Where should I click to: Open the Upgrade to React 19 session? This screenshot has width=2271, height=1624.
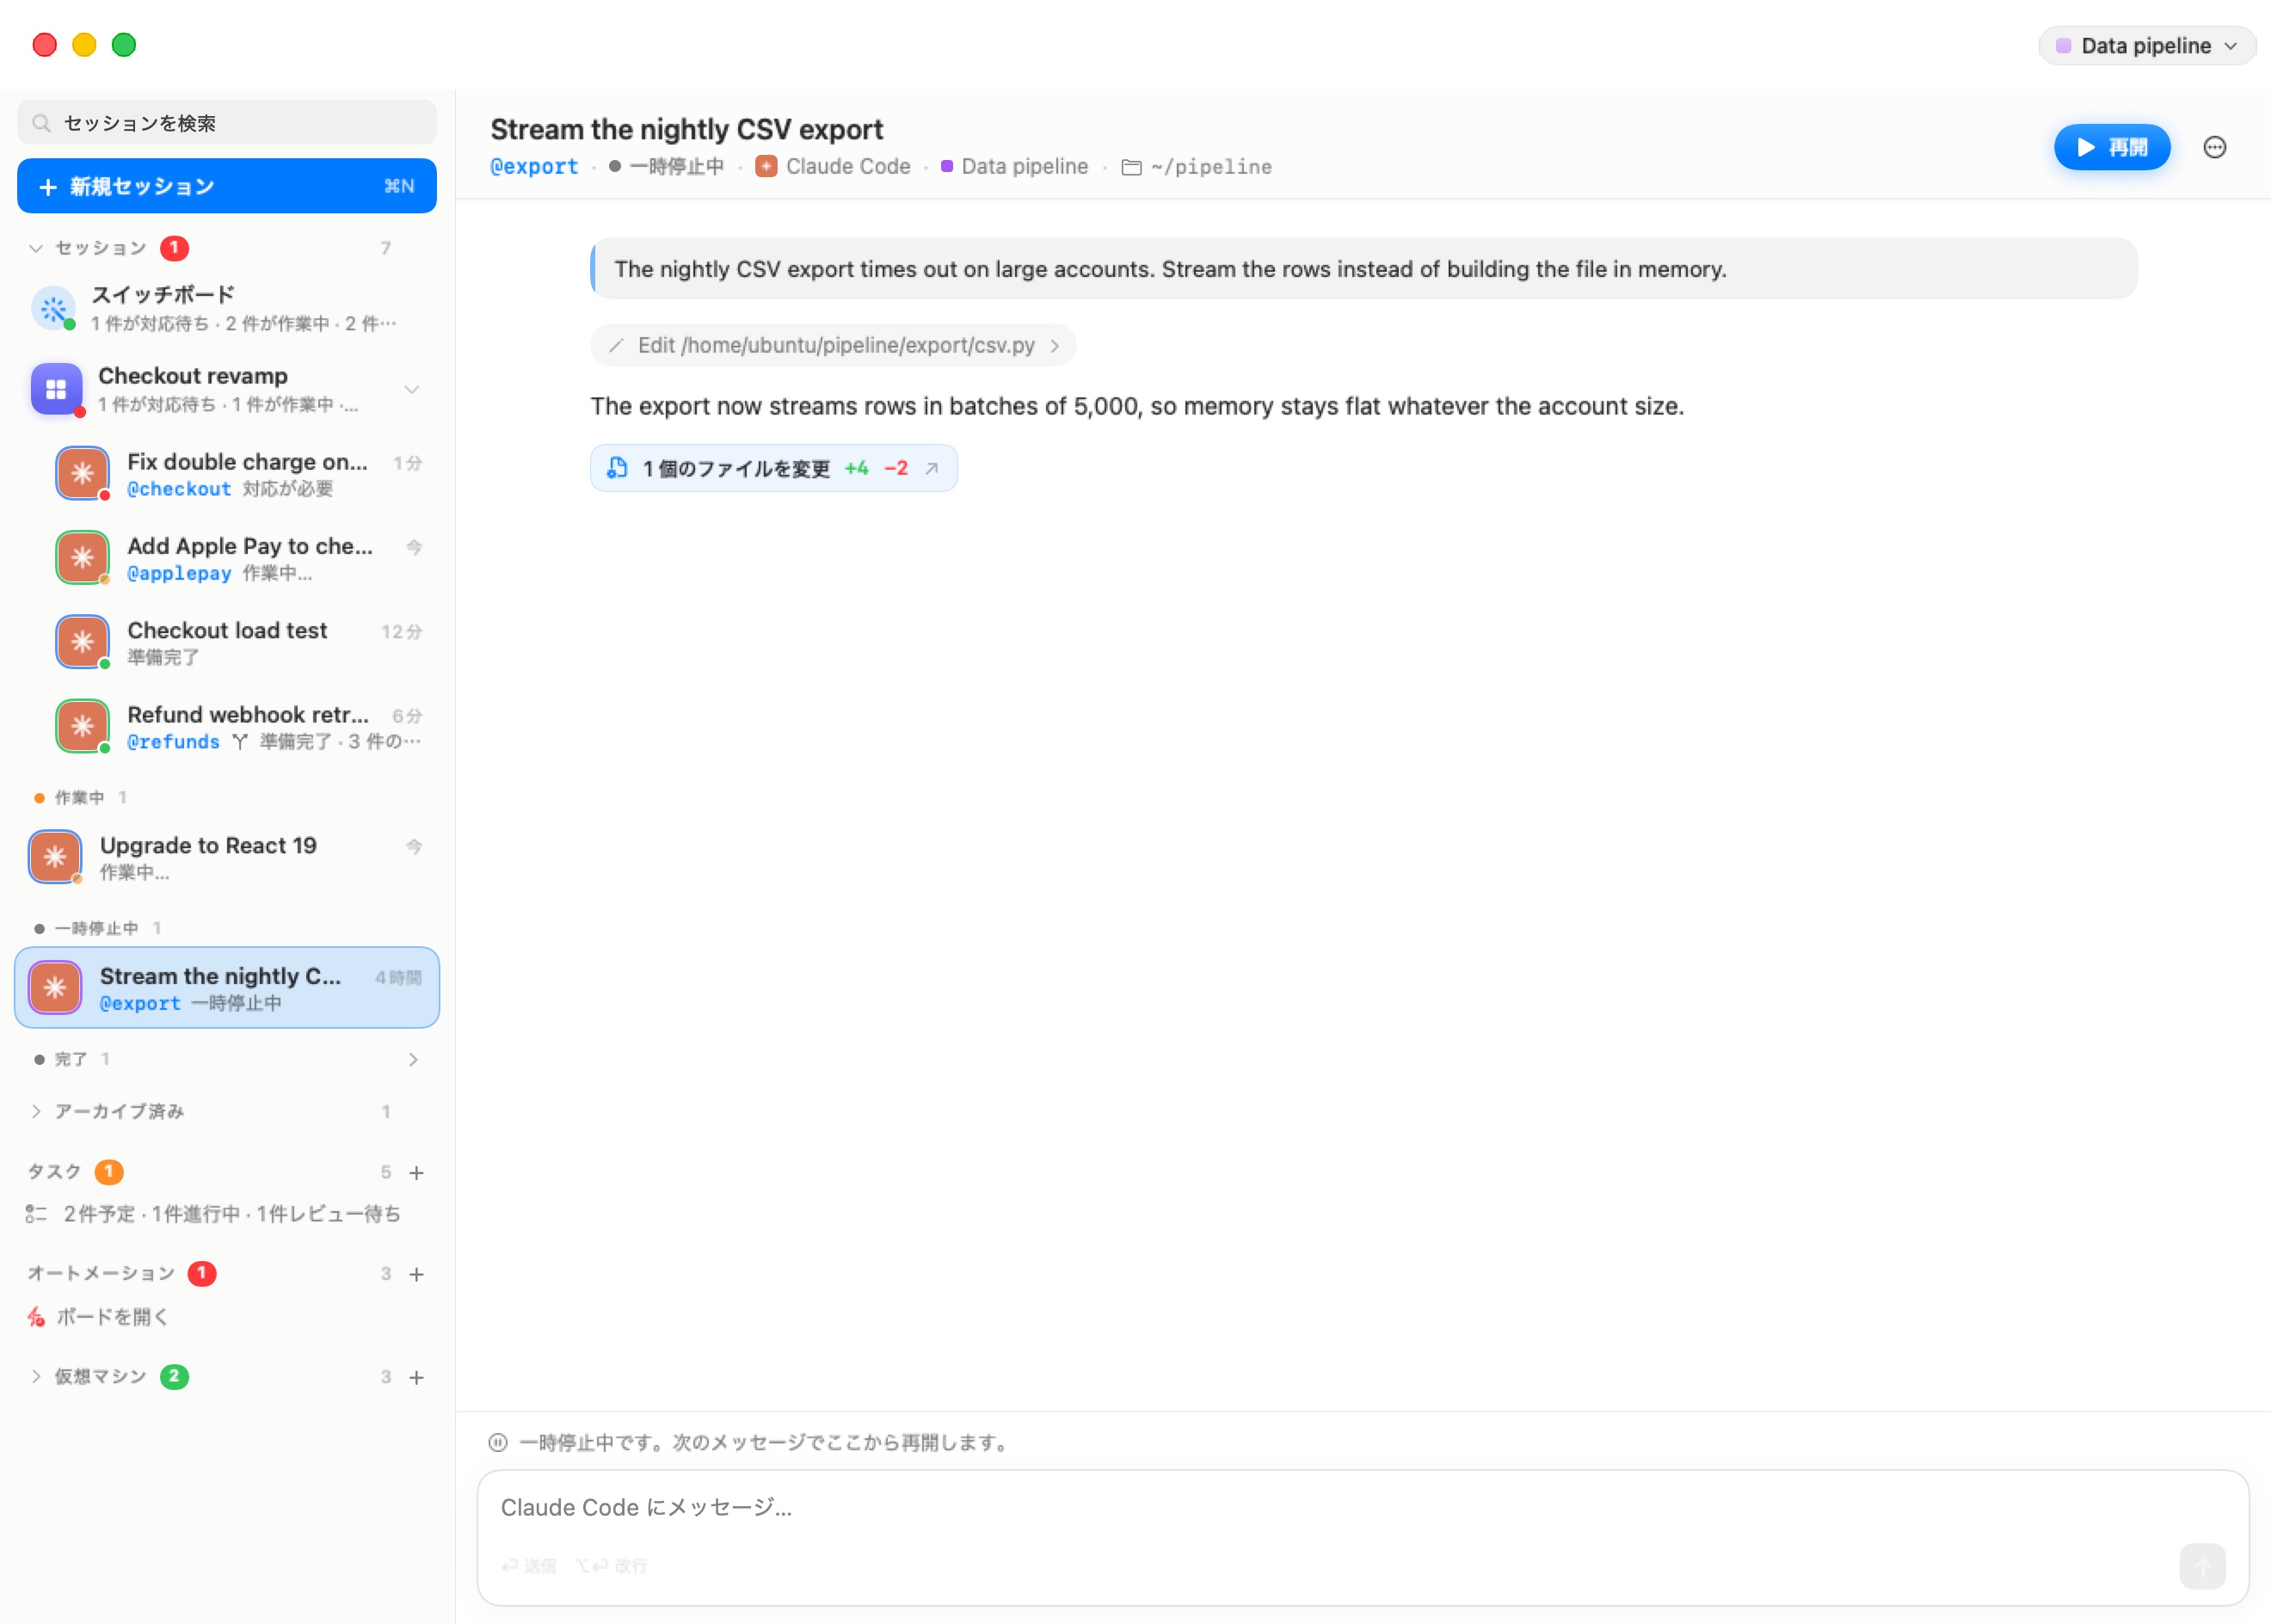(x=227, y=857)
